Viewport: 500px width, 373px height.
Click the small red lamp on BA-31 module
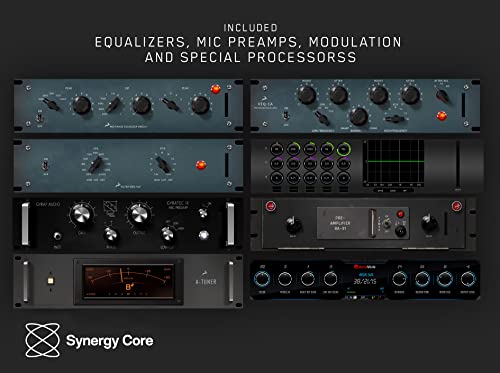tap(400, 214)
